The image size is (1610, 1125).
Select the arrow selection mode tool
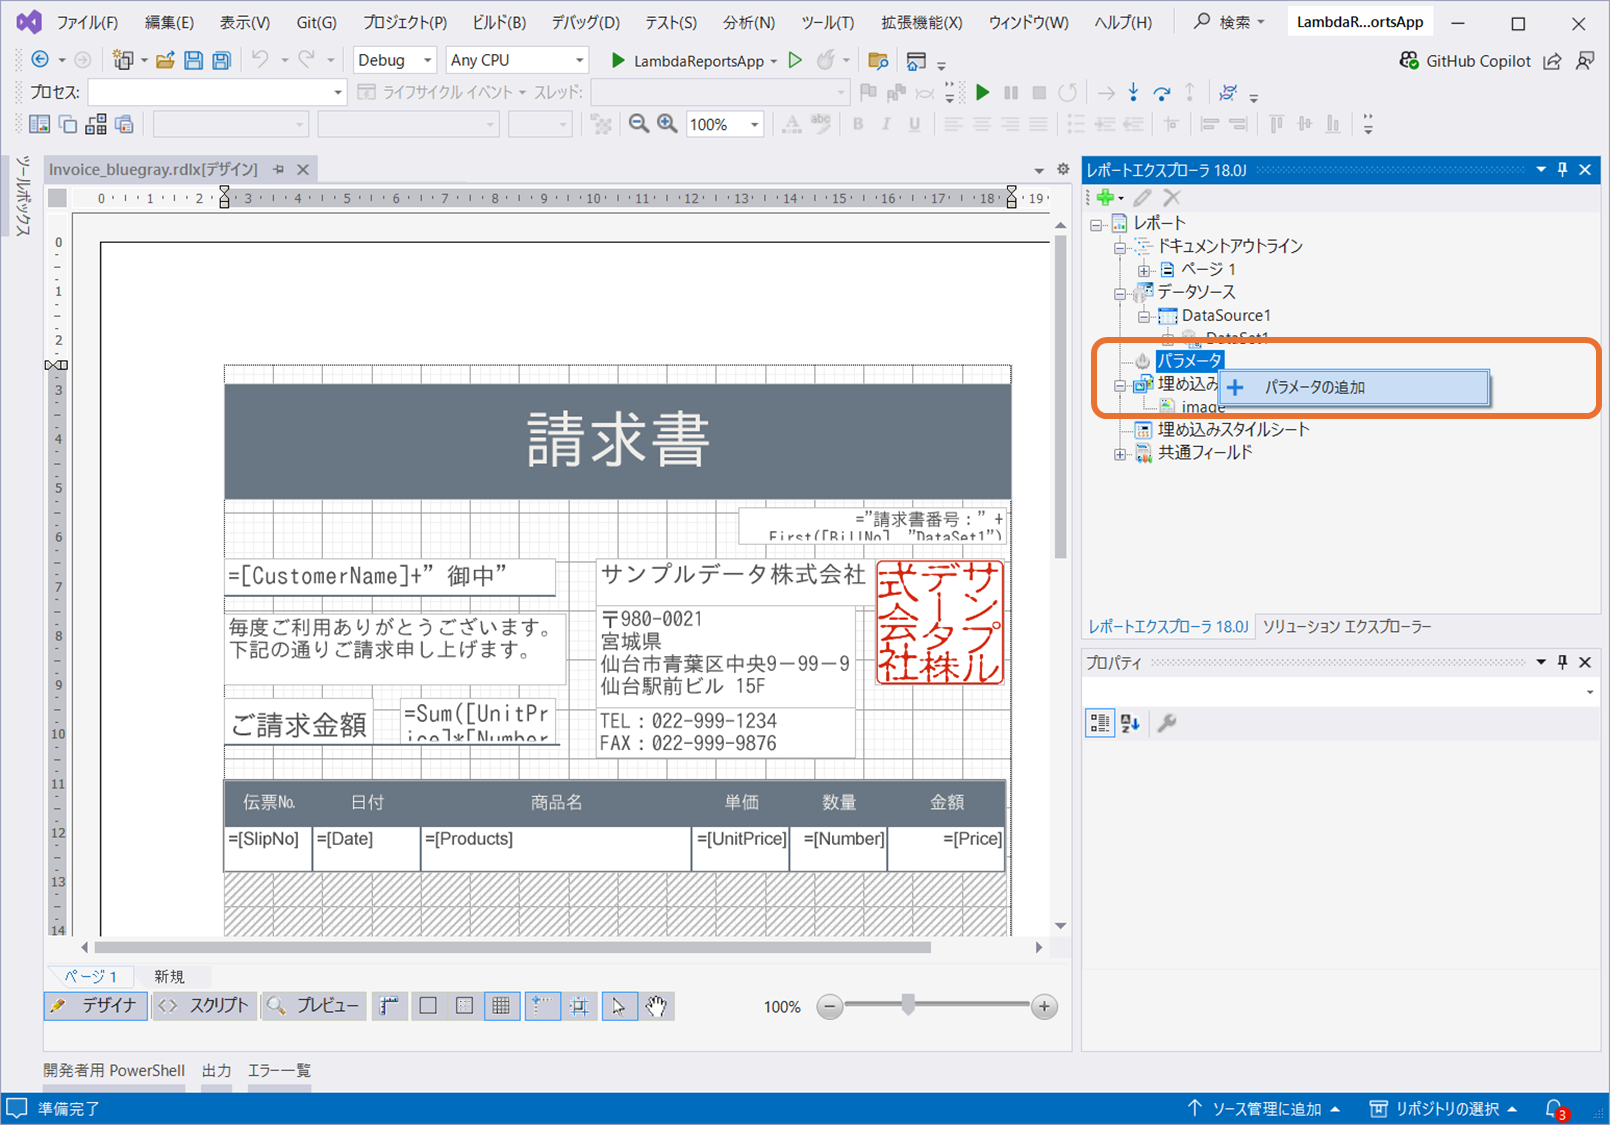pos(619,1006)
